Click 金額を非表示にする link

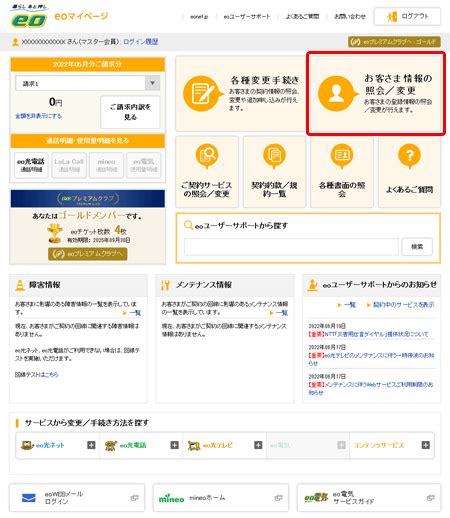(38, 116)
